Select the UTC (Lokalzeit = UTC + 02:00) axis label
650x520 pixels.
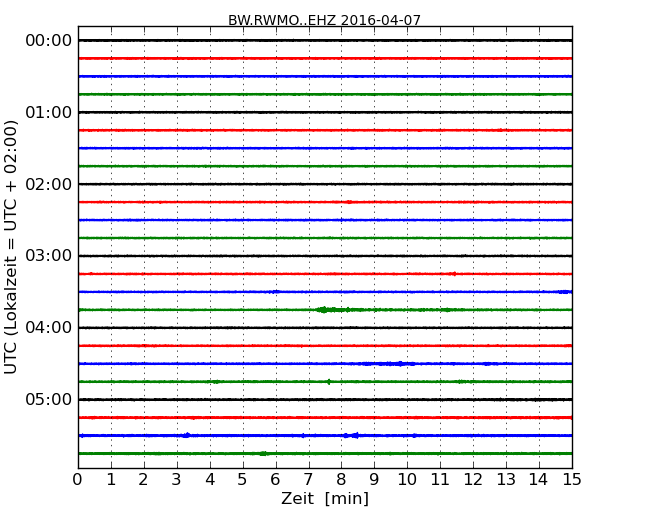(x=11, y=247)
